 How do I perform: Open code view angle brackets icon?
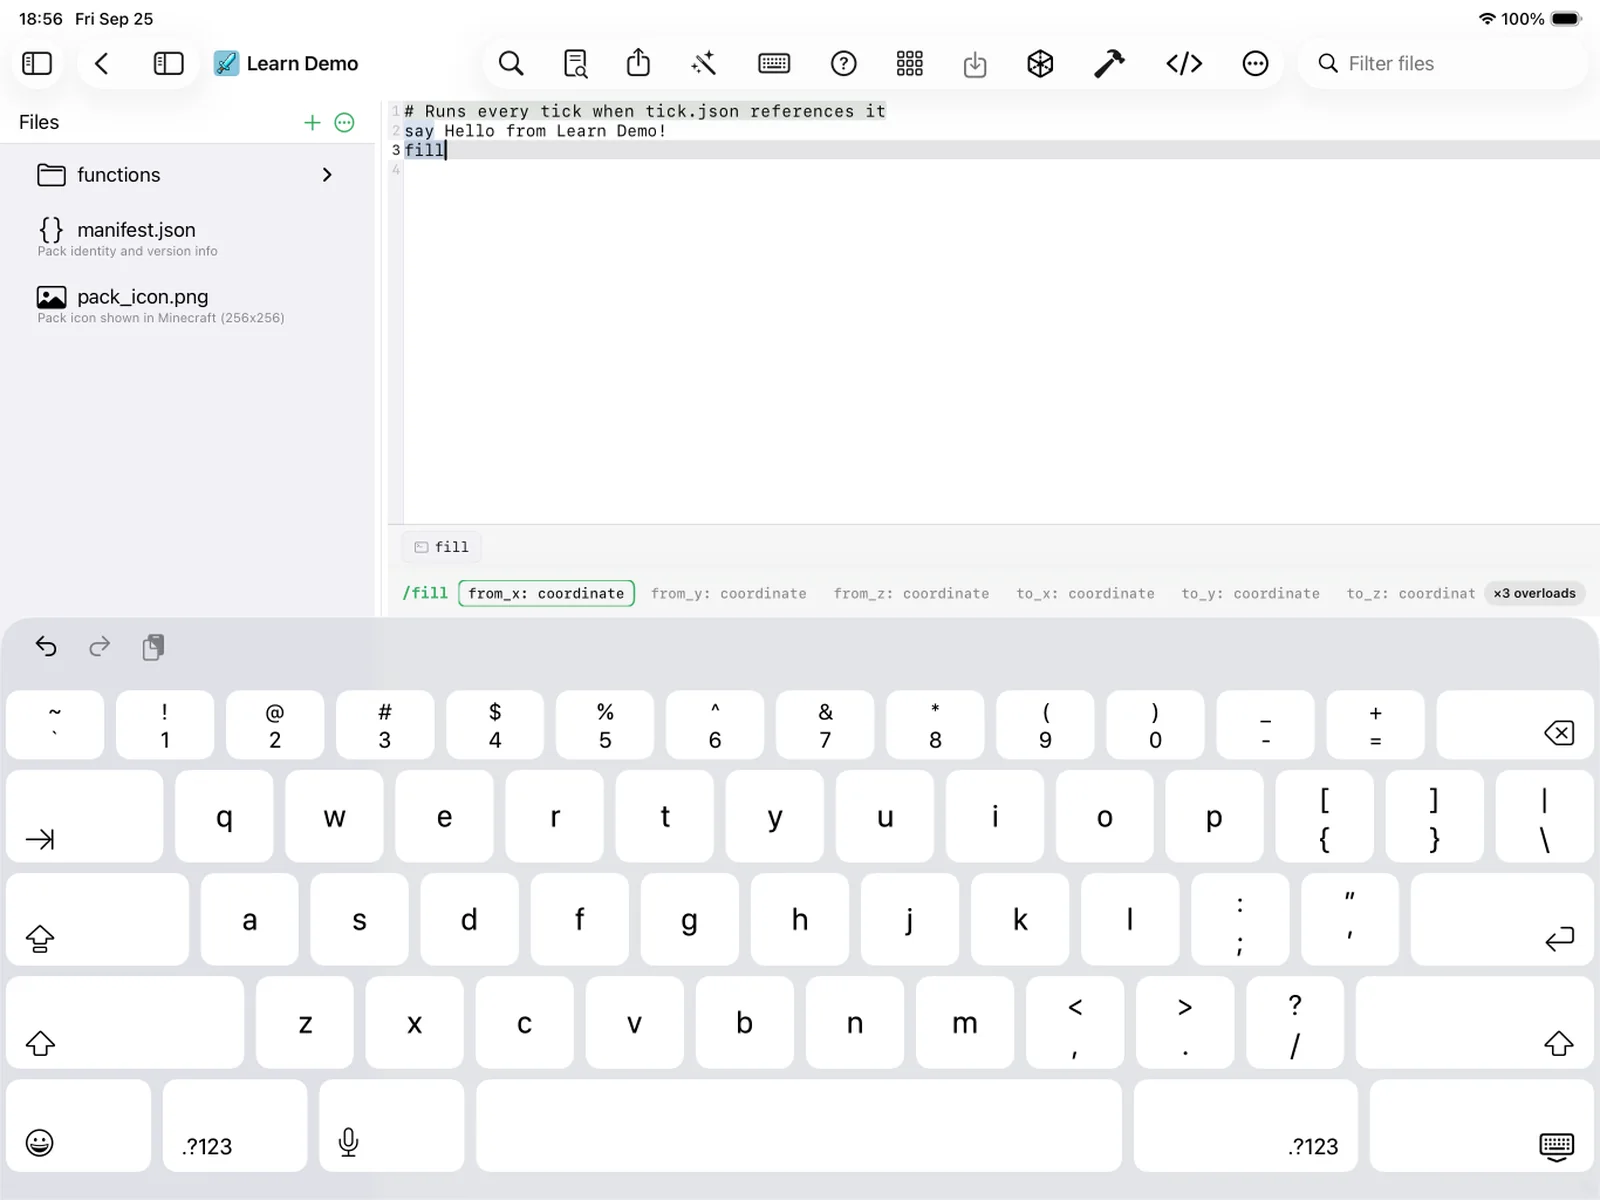click(1184, 64)
